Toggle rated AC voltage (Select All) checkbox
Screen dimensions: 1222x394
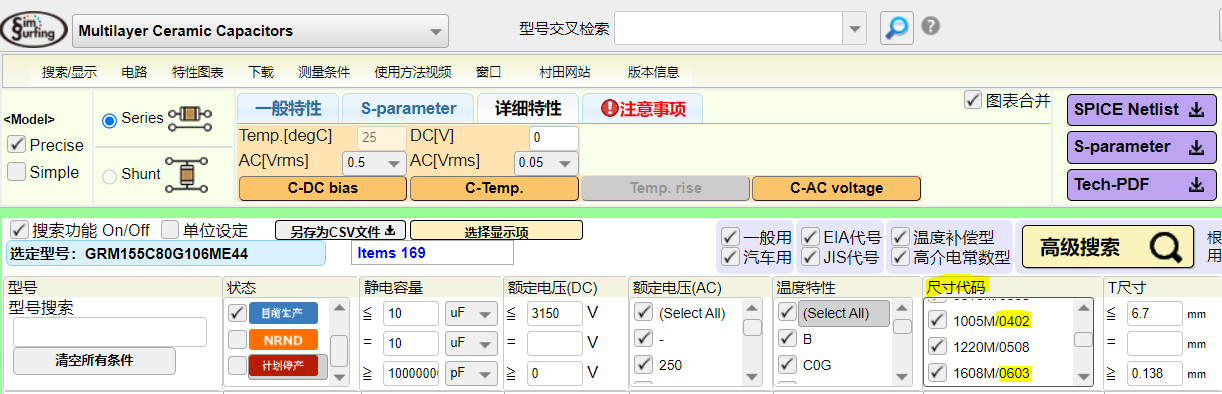[643, 313]
